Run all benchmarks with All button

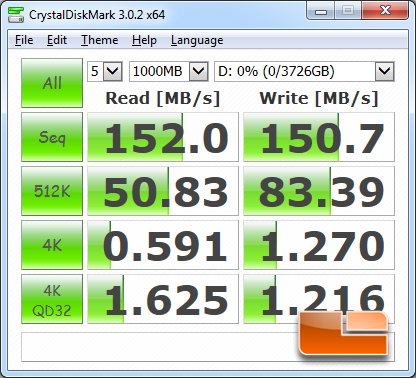pos(52,83)
